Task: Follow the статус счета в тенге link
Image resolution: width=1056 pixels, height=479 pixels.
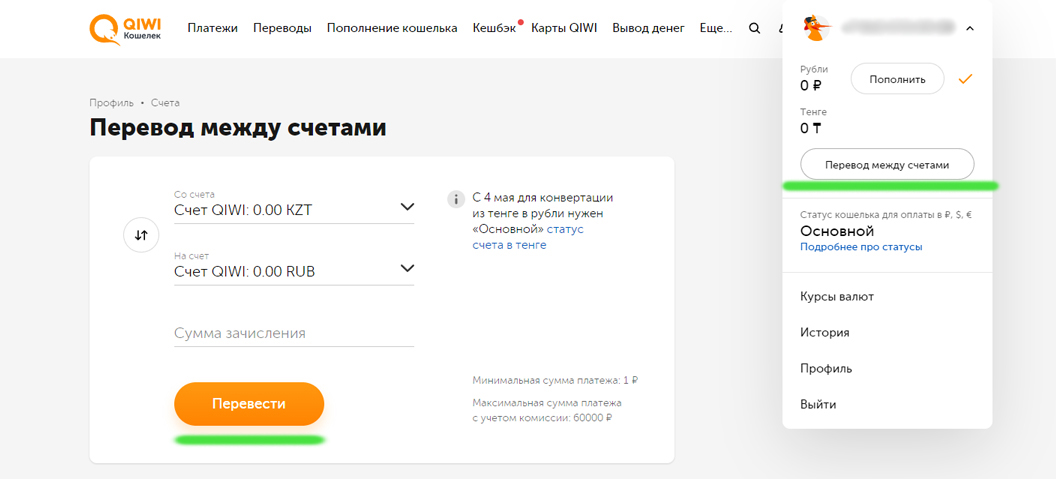Action: [x=527, y=237]
